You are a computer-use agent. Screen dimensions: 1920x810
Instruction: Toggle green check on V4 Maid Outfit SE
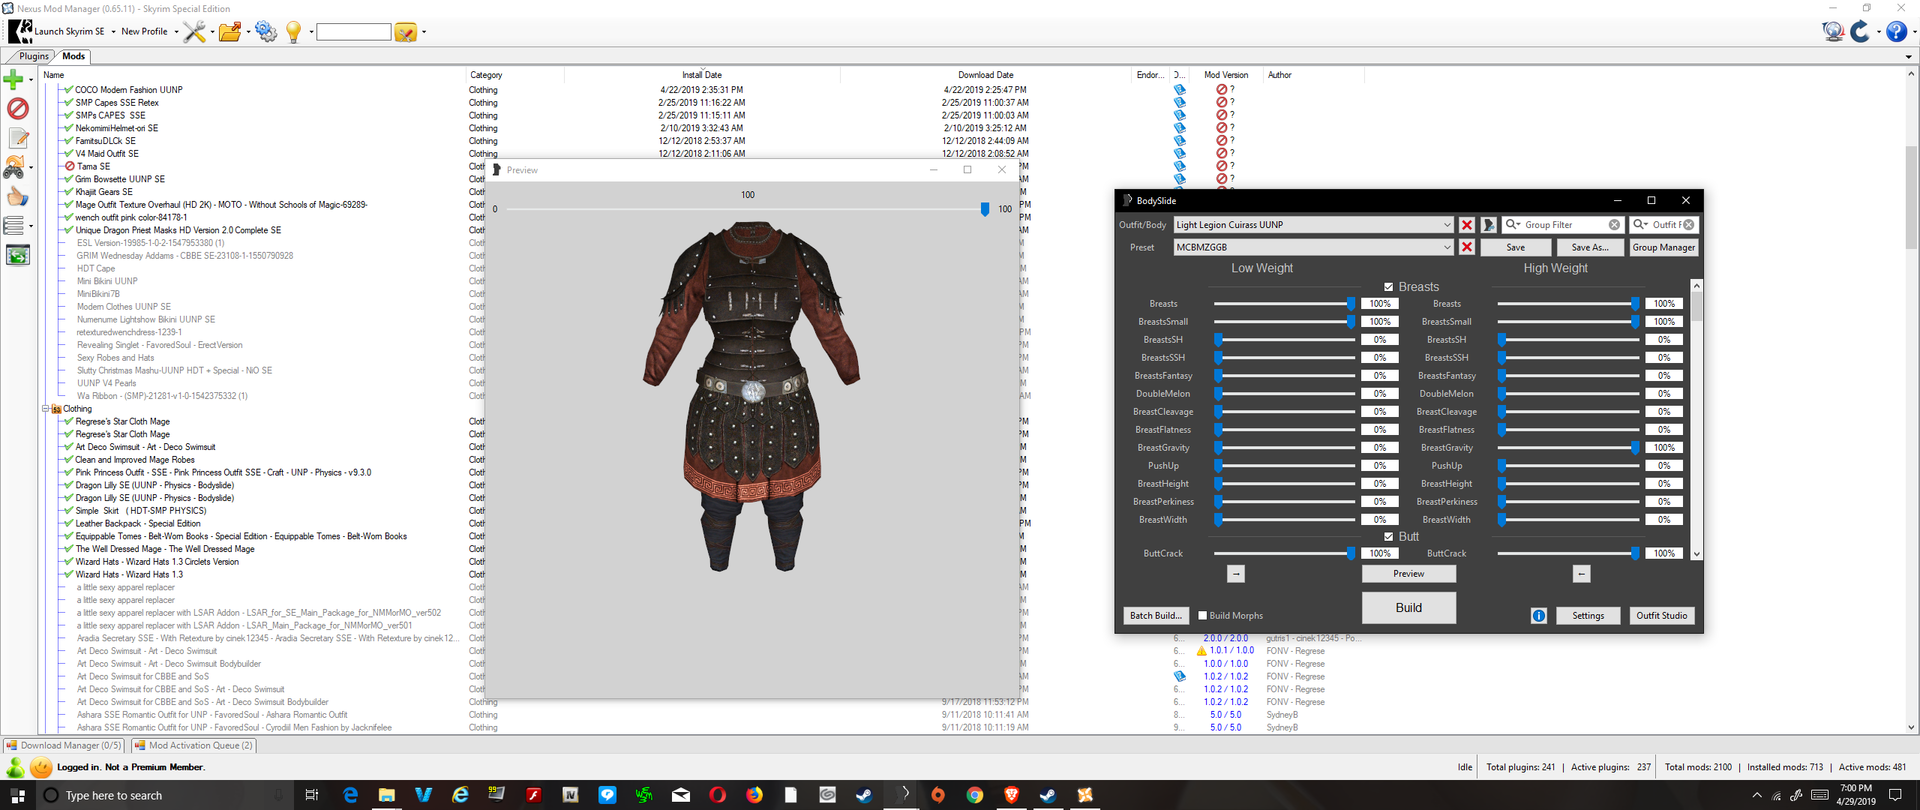(68, 154)
